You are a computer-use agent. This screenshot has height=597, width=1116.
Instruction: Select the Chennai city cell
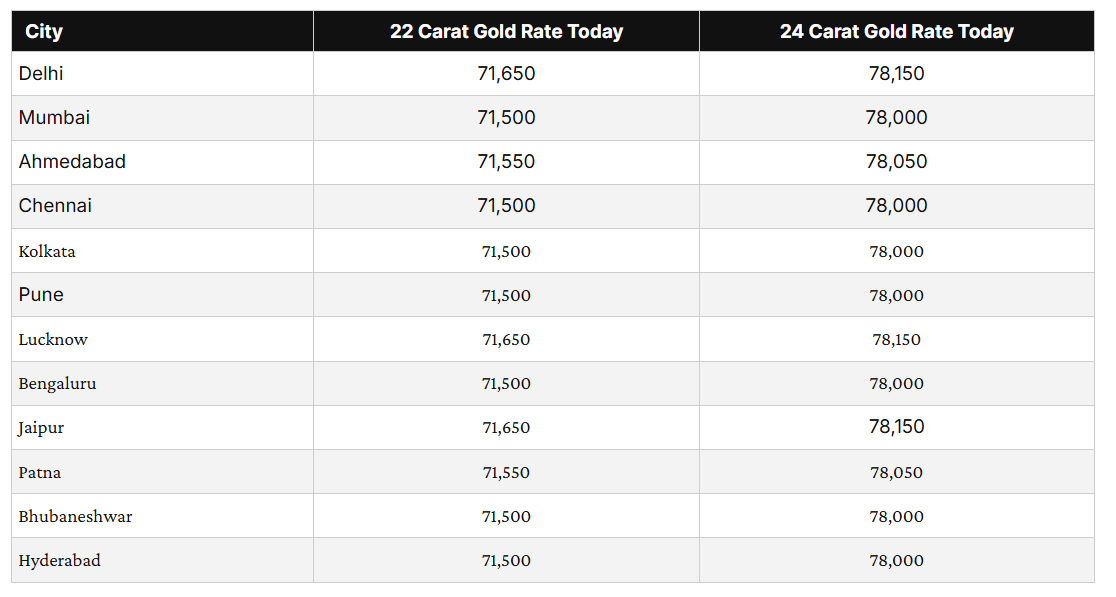(55, 206)
